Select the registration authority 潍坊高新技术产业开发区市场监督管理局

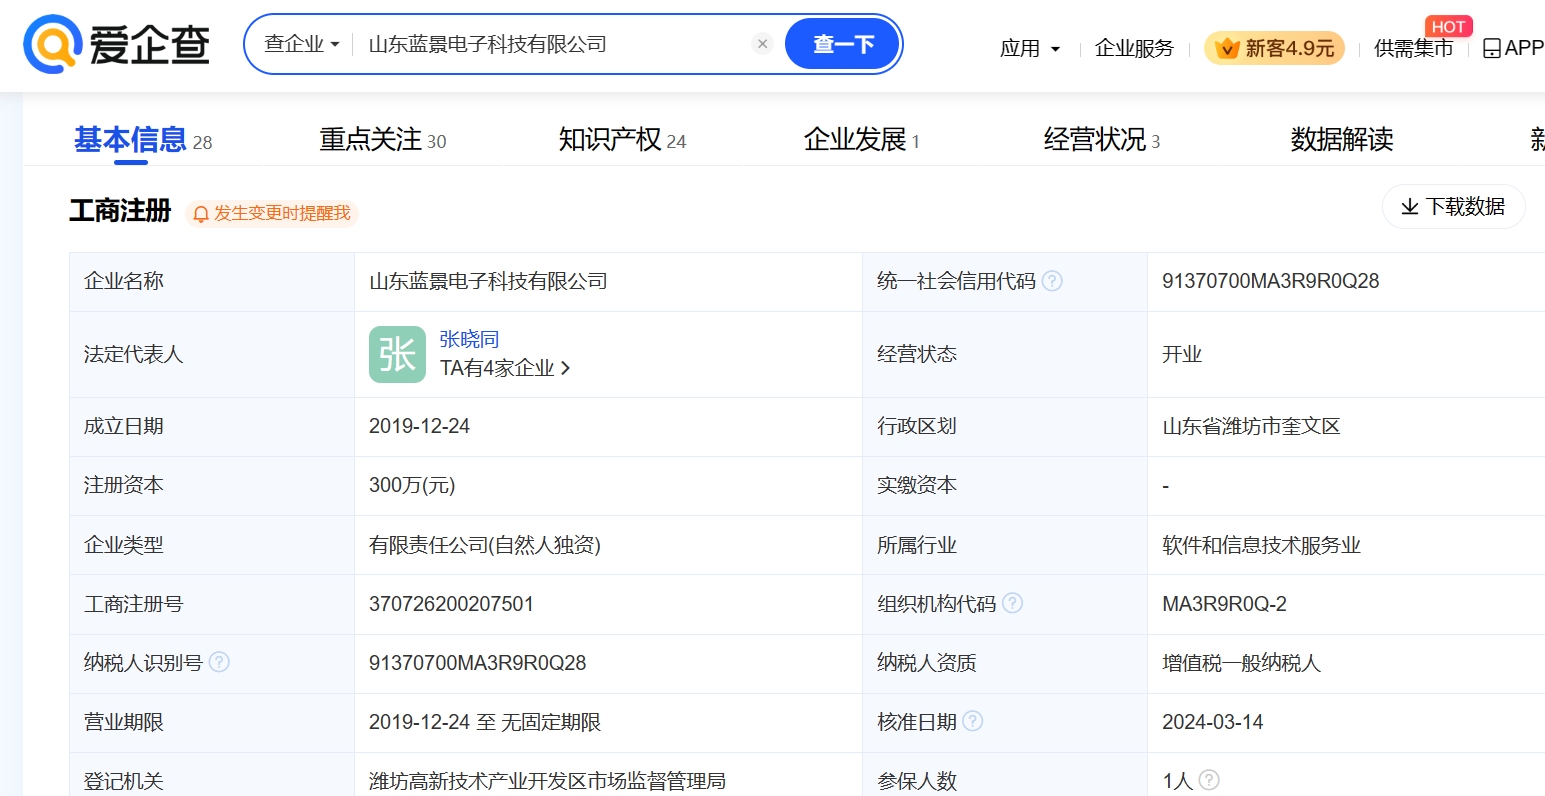coord(547,781)
